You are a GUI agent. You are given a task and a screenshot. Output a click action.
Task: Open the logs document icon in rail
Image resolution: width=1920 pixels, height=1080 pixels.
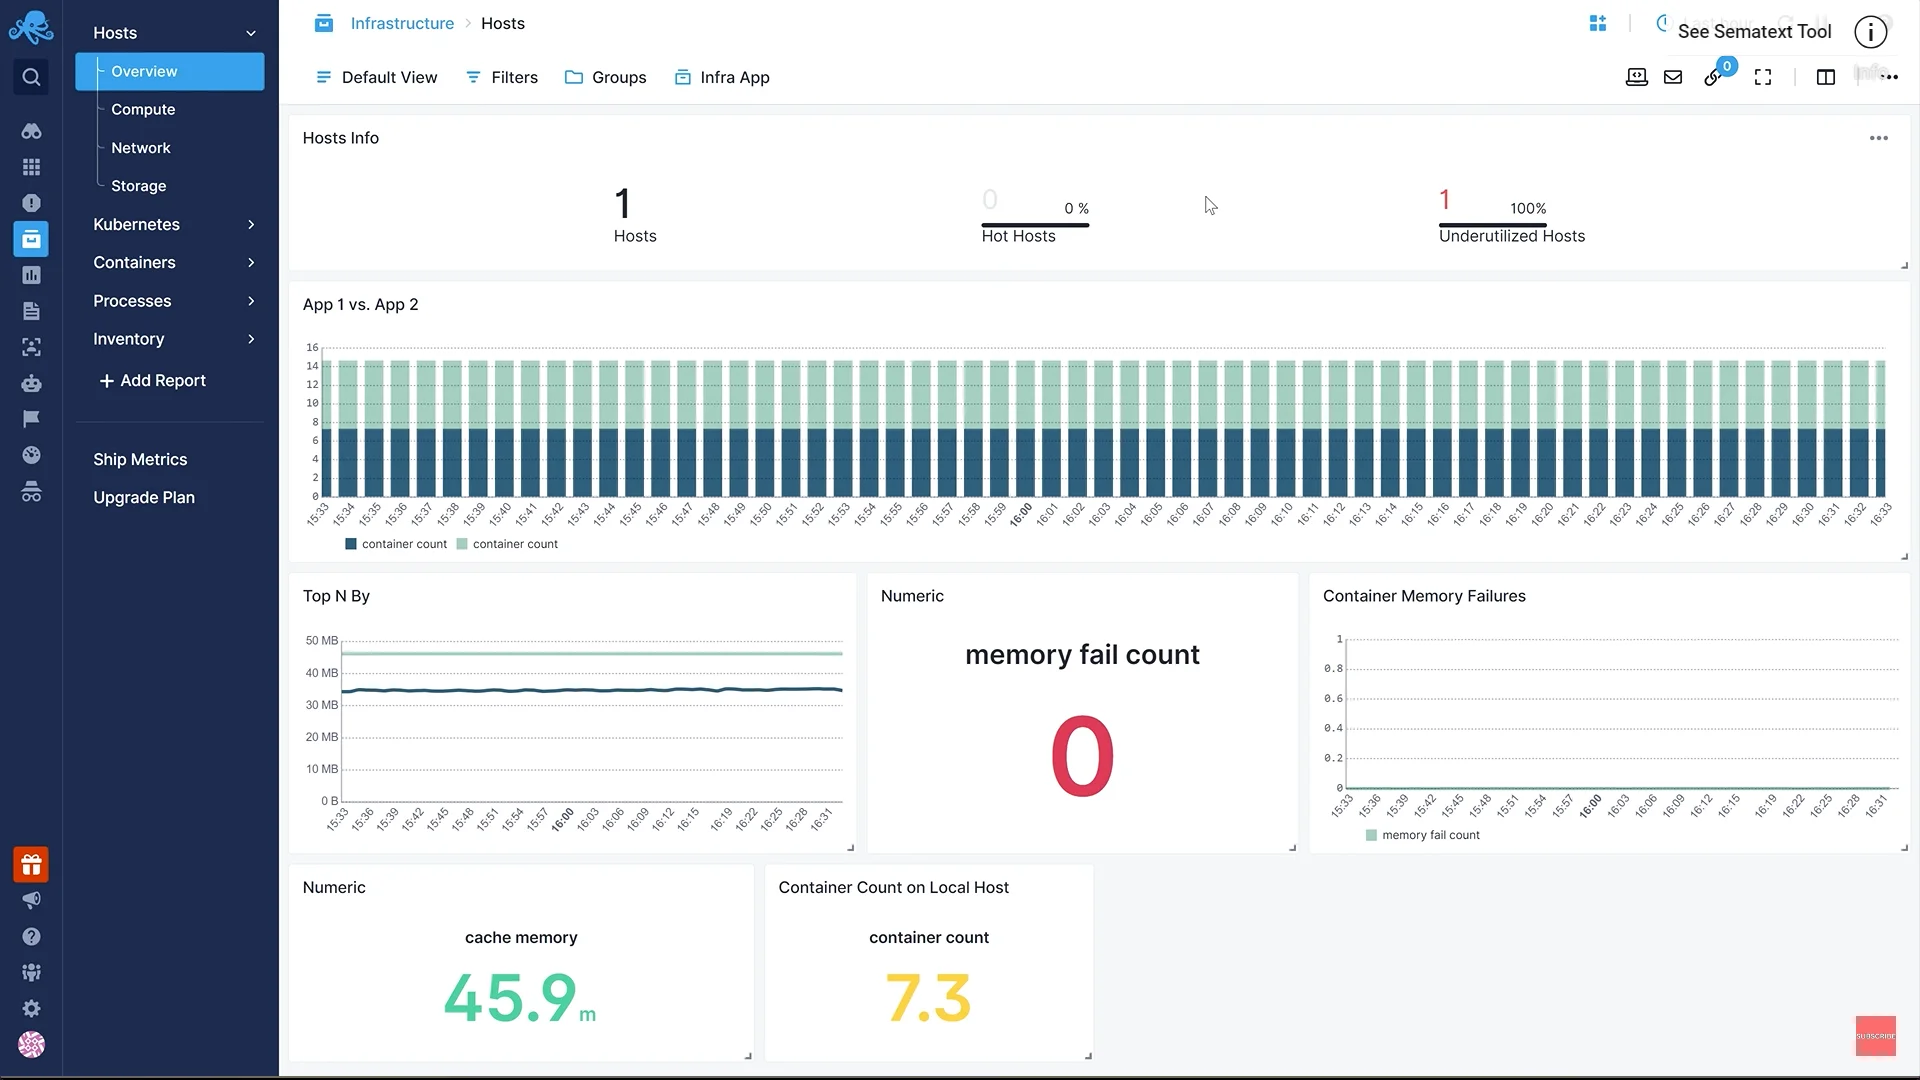pos(31,311)
